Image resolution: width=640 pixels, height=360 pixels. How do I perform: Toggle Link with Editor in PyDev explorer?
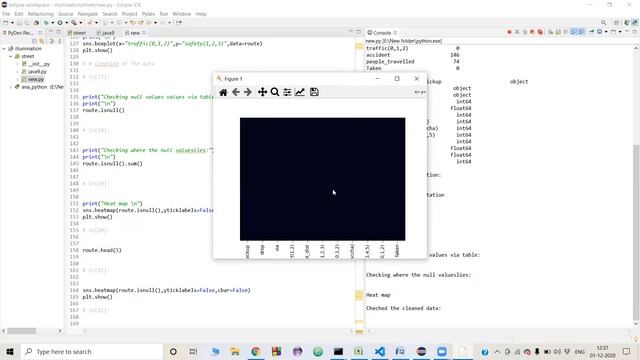tap(42, 41)
